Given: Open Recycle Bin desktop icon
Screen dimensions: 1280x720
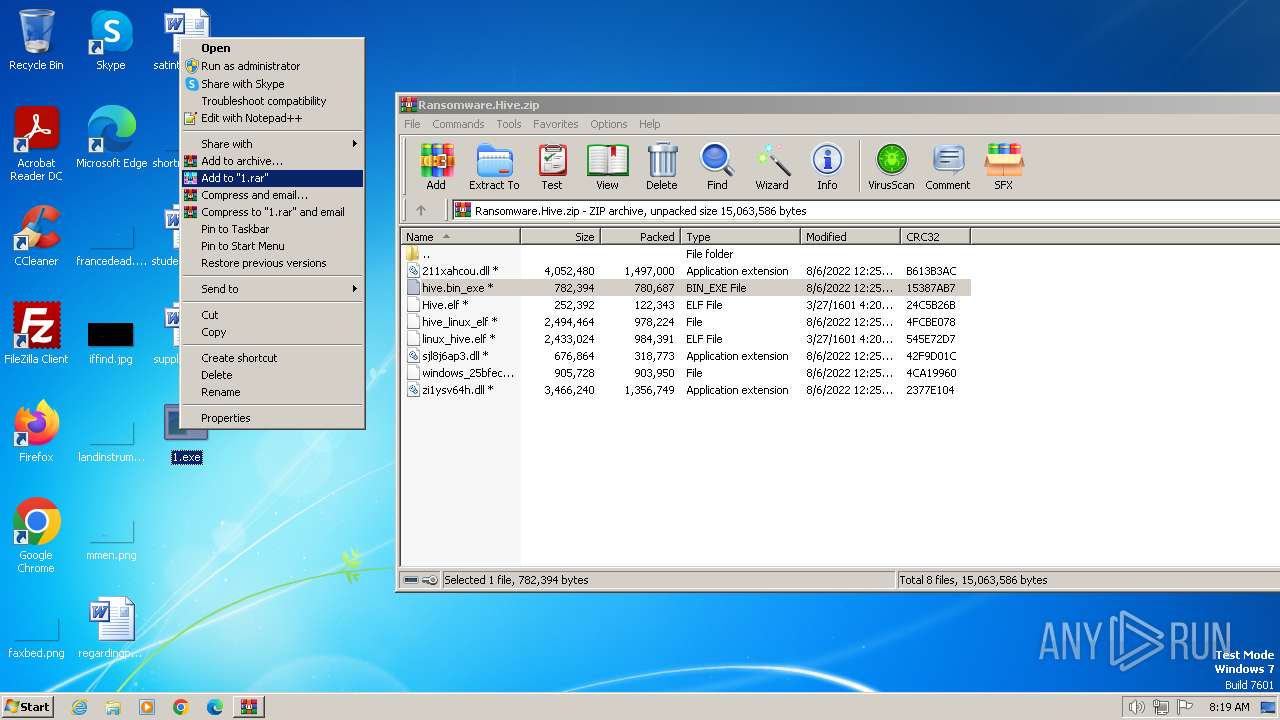Looking at the screenshot, I should (36, 40).
